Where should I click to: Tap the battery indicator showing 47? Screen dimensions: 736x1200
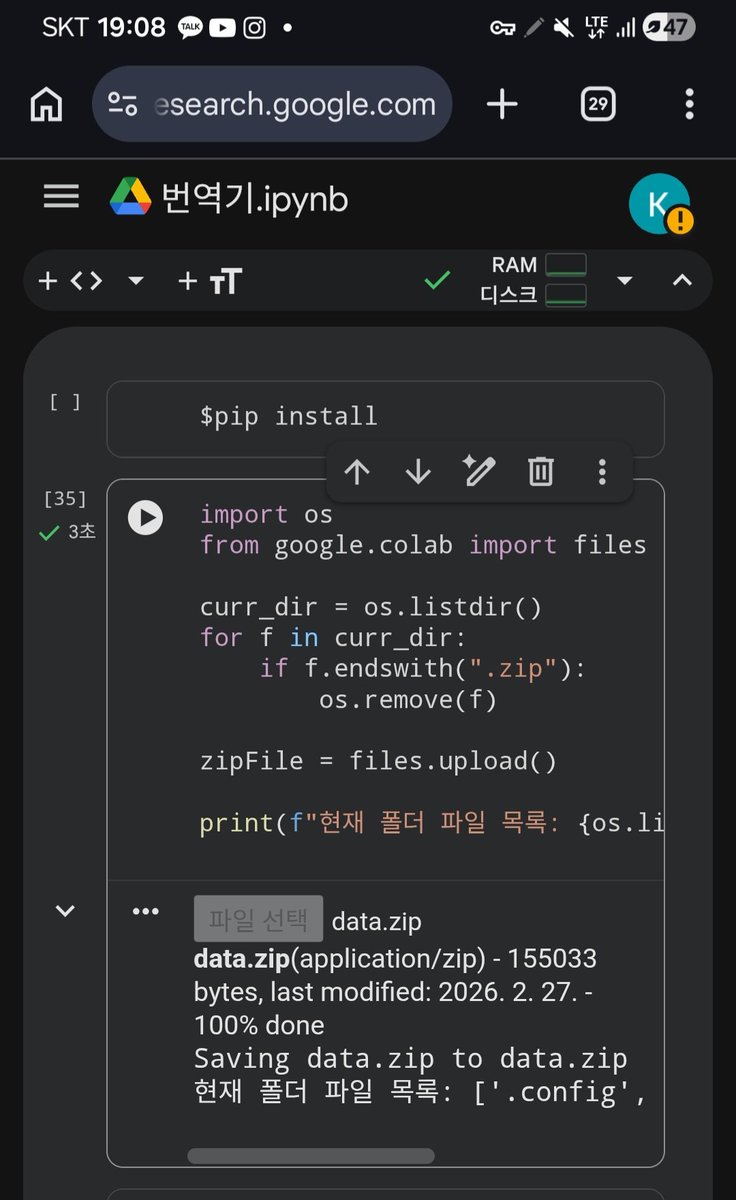coord(669,27)
